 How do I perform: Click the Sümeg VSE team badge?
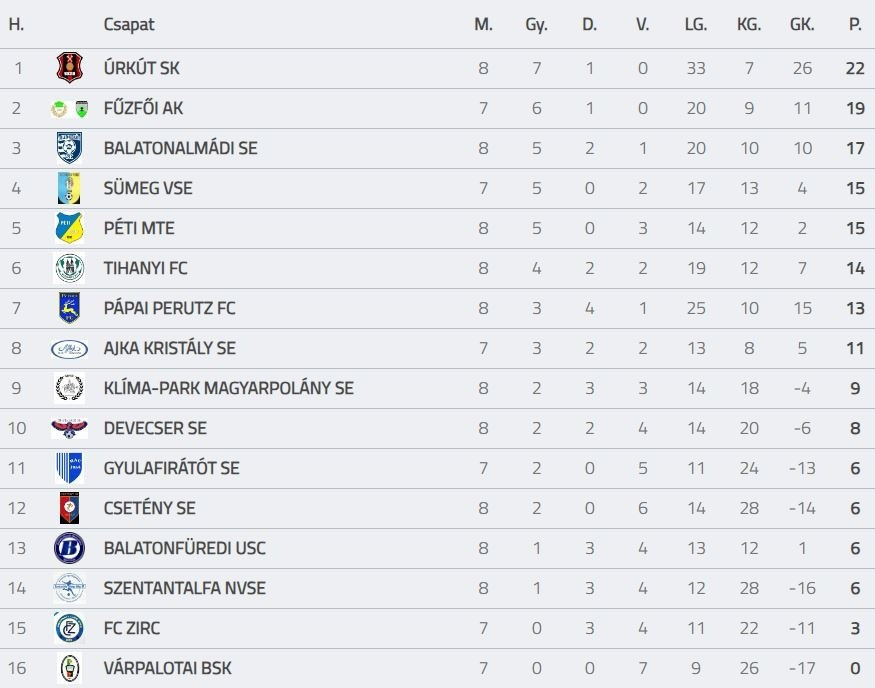pos(69,188)
